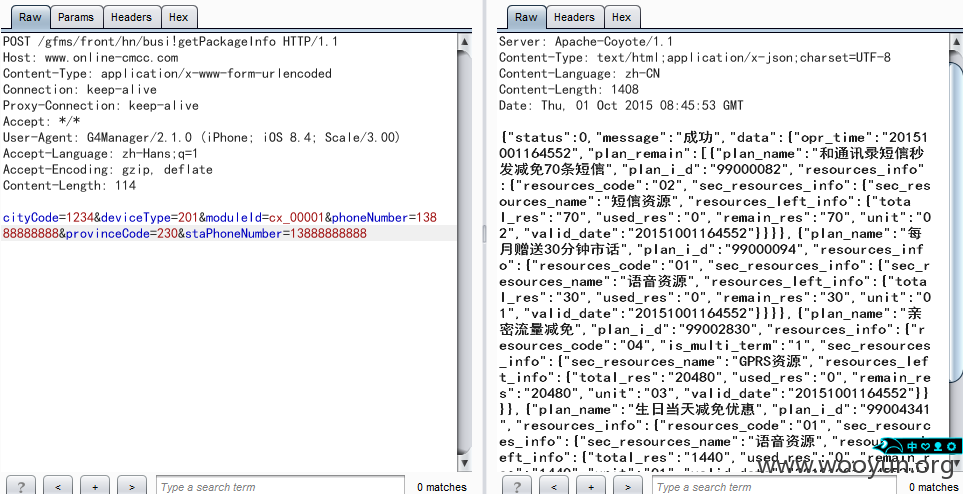Click the request pane scroll up arrow

[x=464, y=42]
